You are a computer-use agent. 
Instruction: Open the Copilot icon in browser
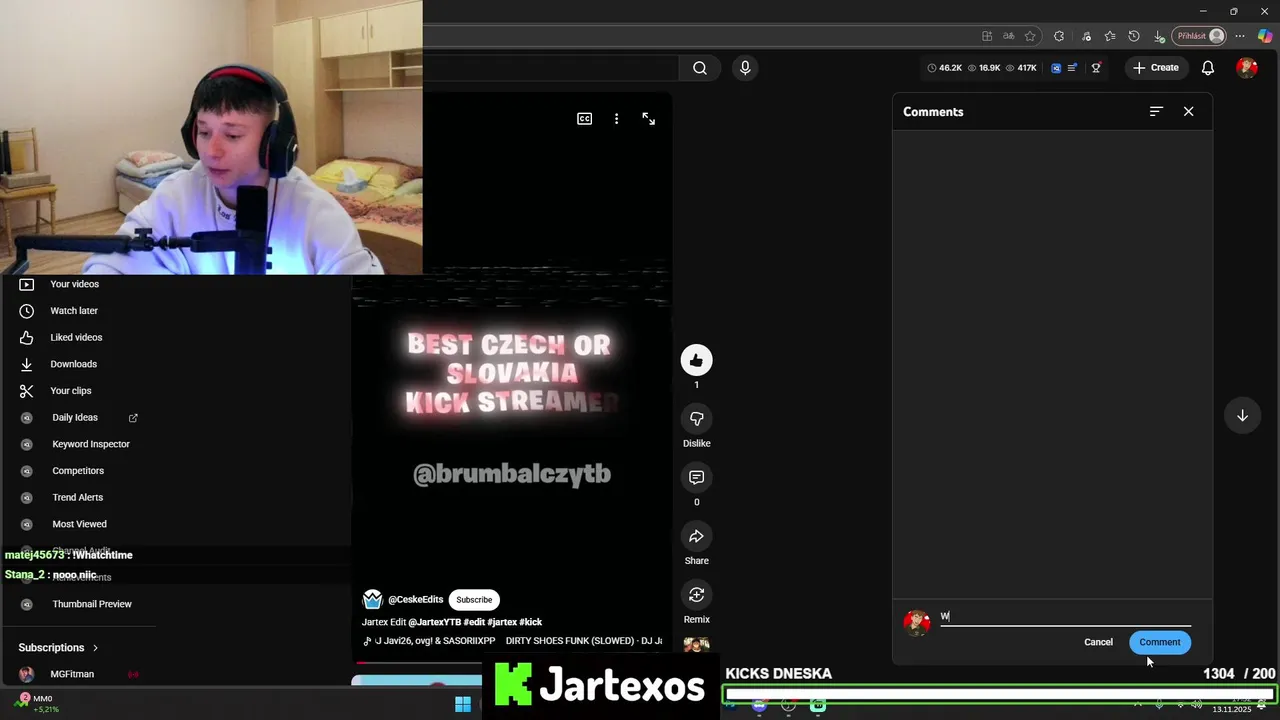pyautogui.click(x=1265, y=36)
